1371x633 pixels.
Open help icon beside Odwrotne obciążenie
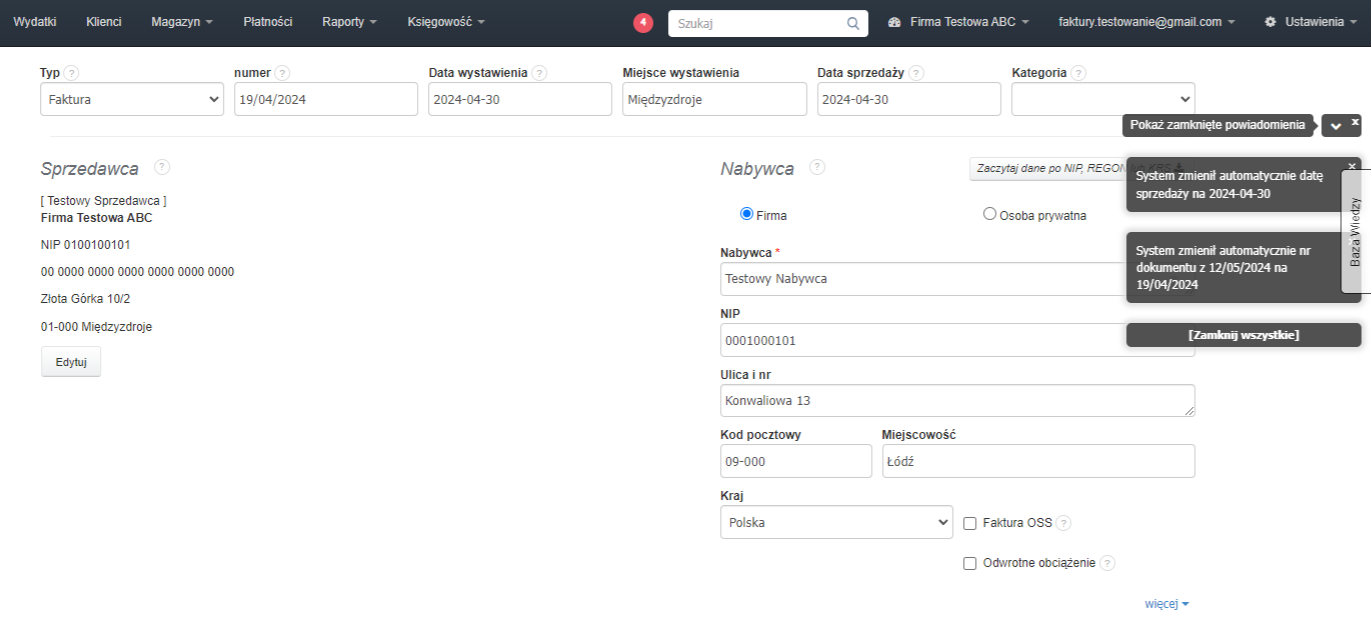tap(1107, 563)
